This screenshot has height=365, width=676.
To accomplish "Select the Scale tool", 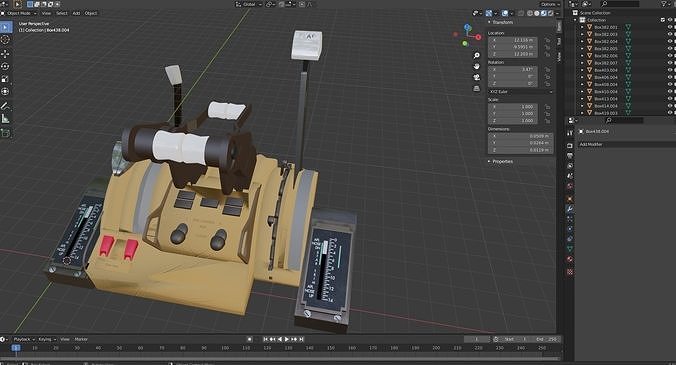I will 6,79.
